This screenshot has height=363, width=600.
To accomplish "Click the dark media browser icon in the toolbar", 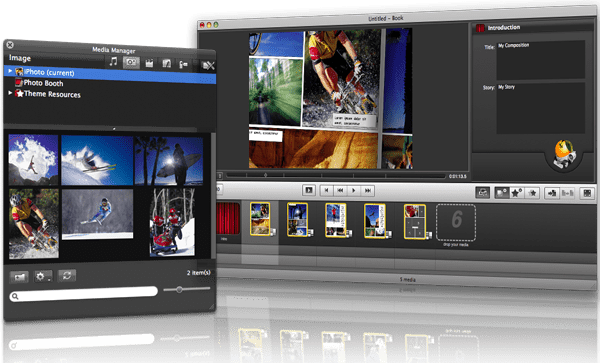I will 483,192.
